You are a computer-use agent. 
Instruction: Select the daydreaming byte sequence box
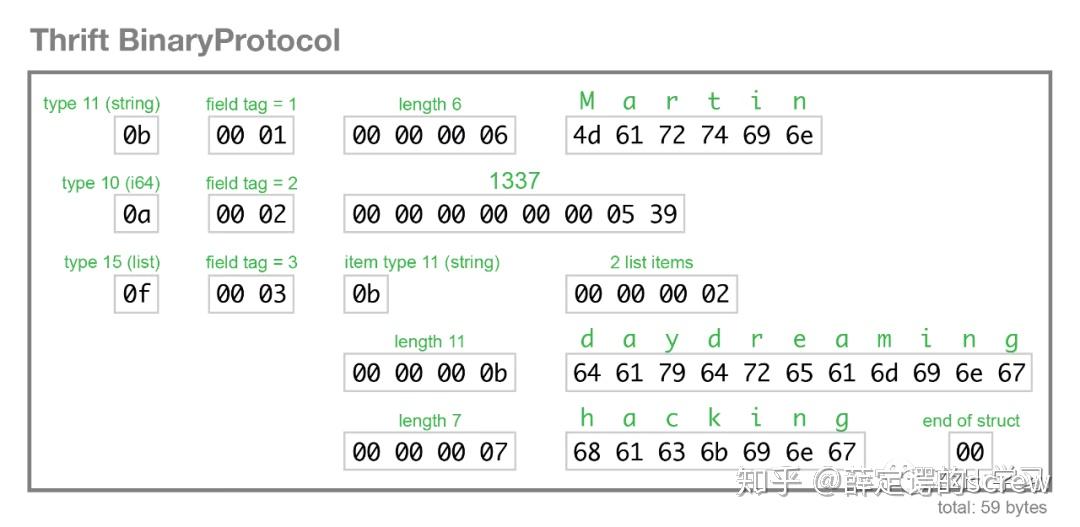pos(799,373)
